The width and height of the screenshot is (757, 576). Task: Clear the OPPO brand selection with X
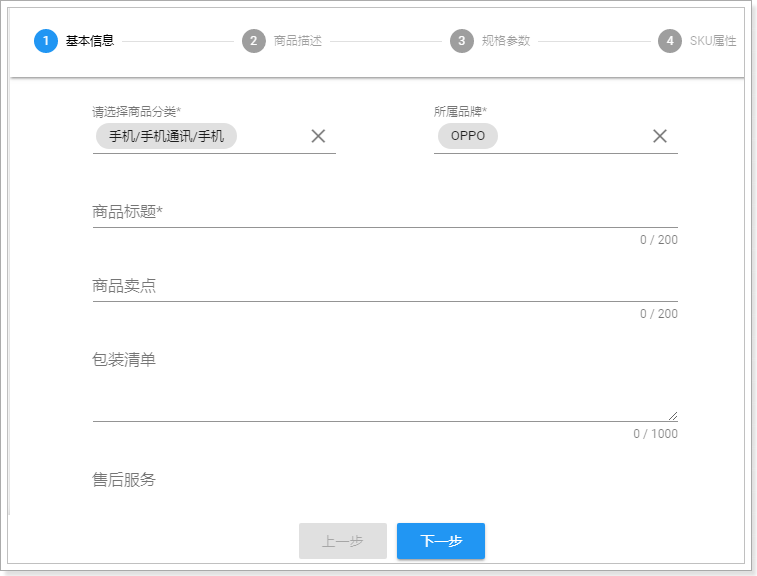pos(660,136)
